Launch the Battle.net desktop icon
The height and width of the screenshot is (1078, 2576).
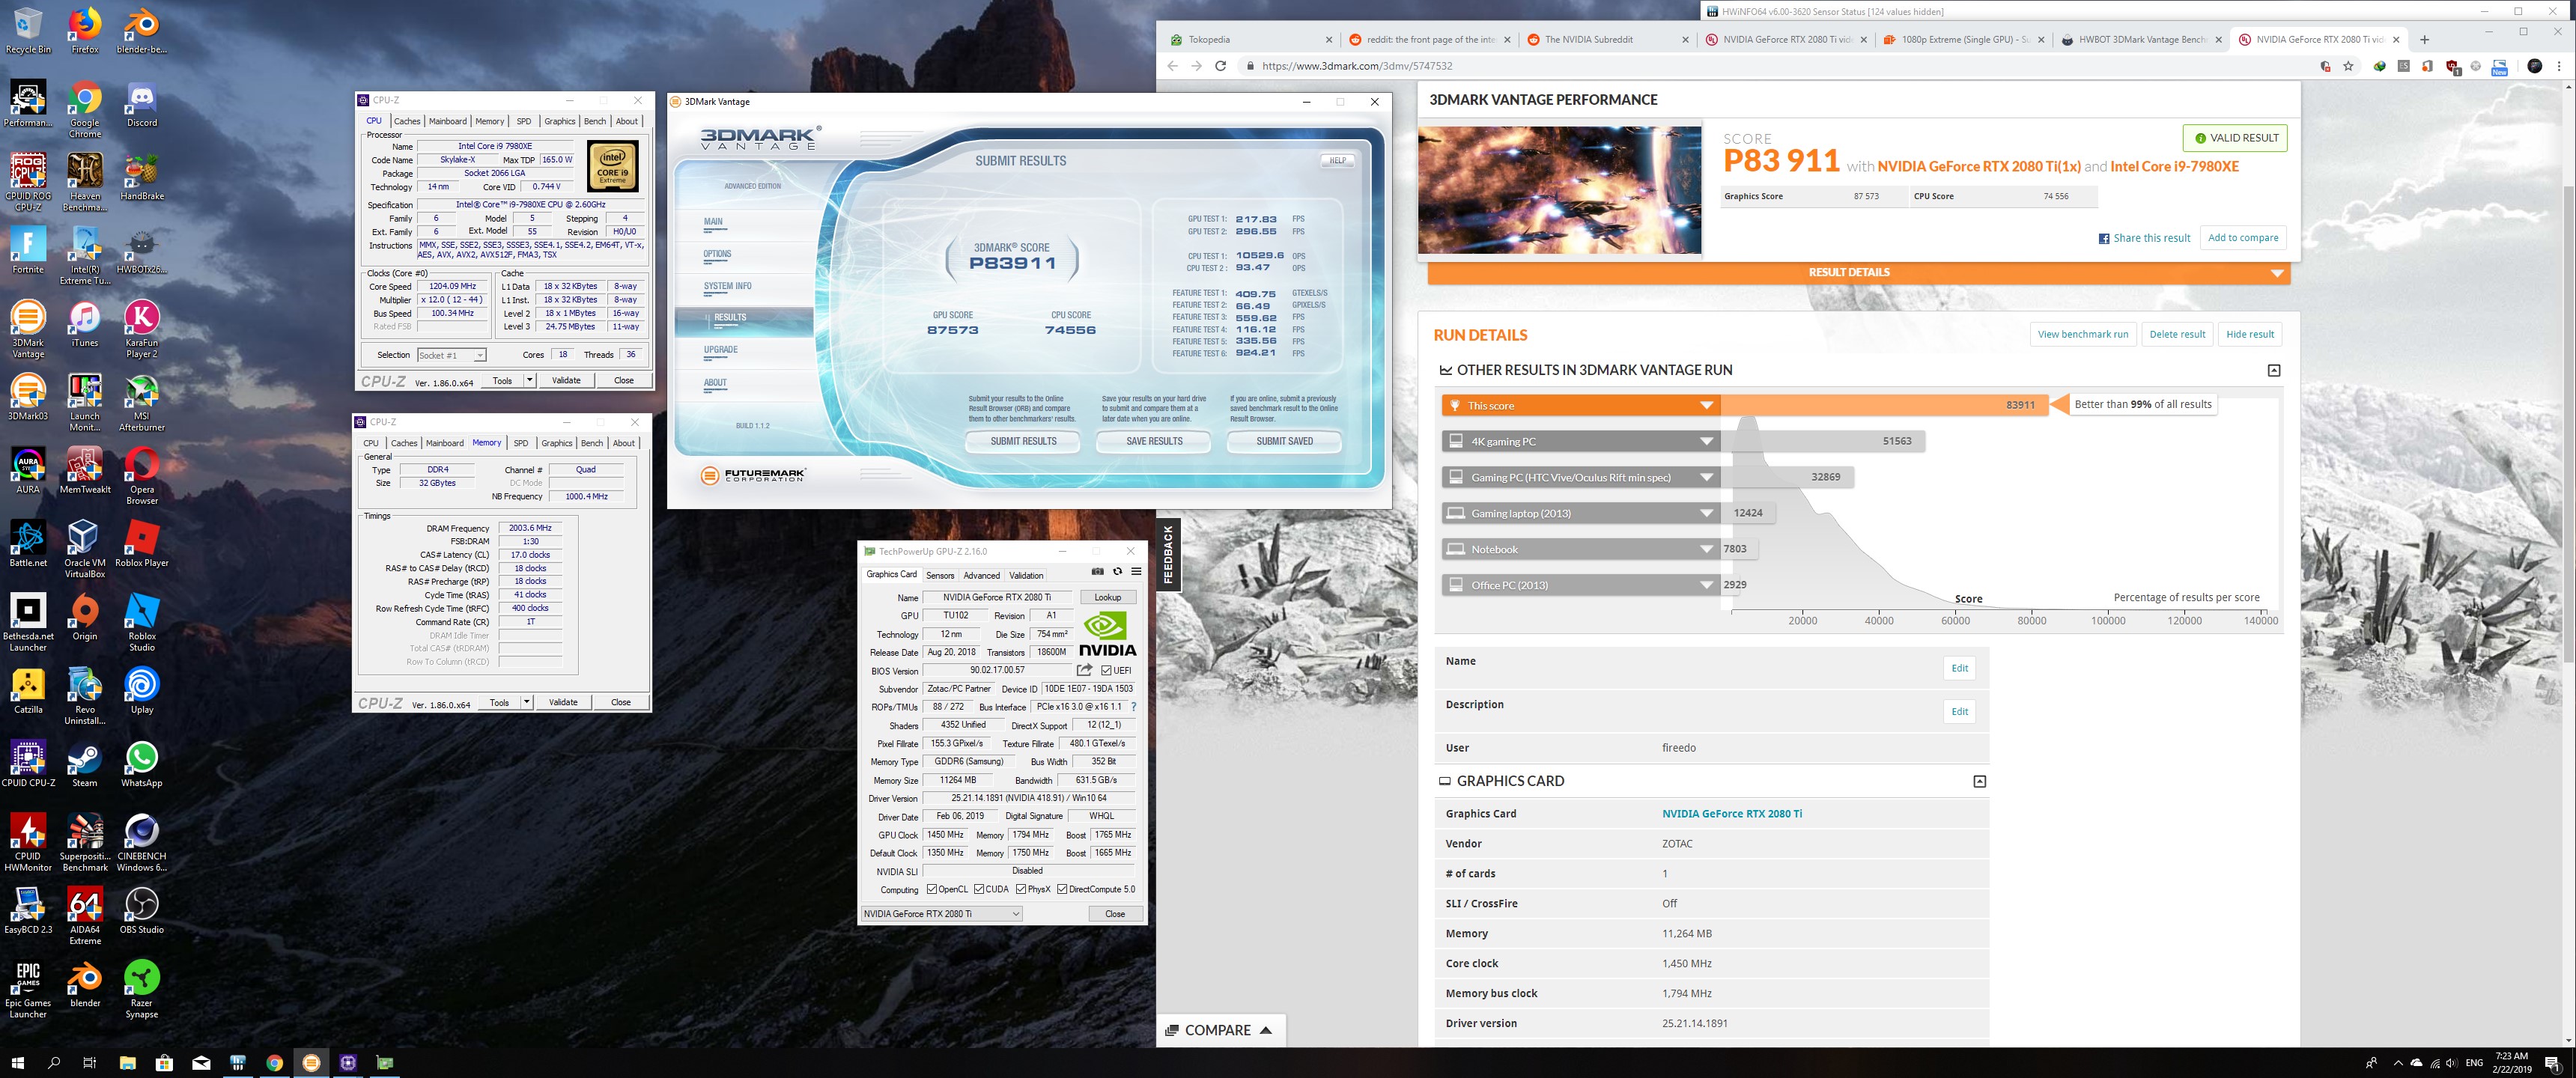pyautogui.click(x=28, y=543)
